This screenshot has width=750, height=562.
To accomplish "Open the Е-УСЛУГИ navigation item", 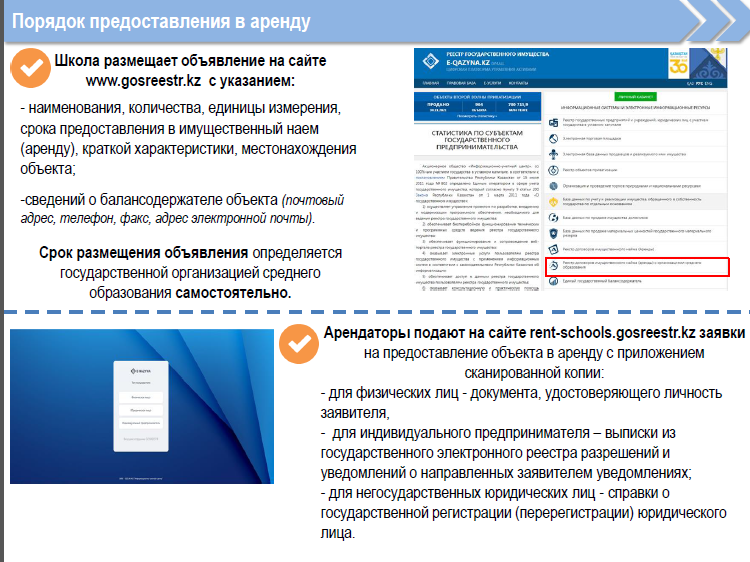I will (x=492, y=83).
